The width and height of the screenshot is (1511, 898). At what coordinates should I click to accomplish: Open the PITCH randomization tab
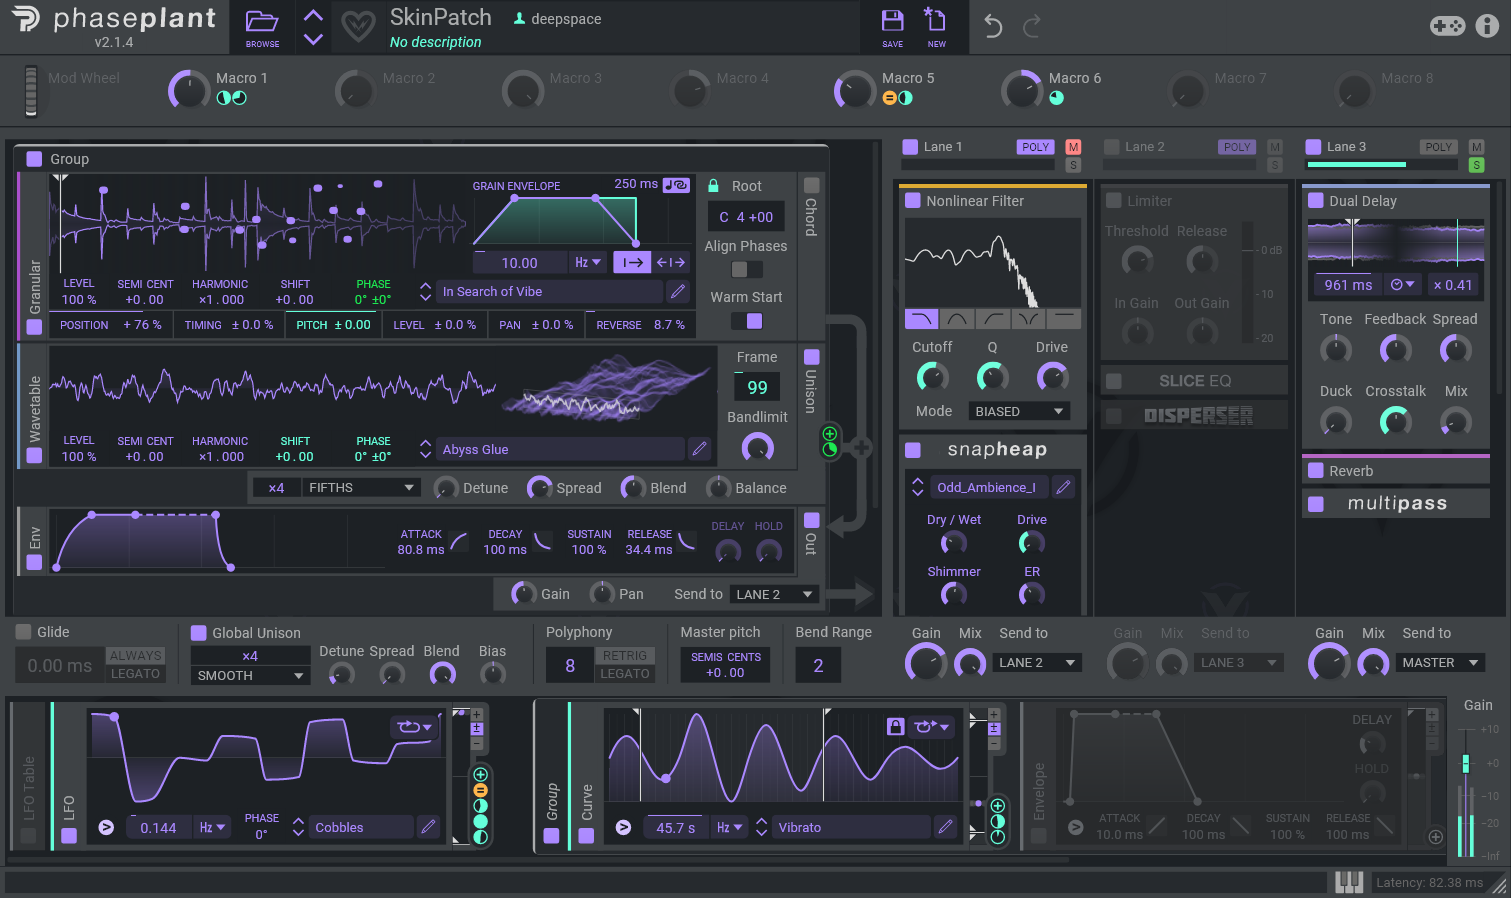coord(333,325)
